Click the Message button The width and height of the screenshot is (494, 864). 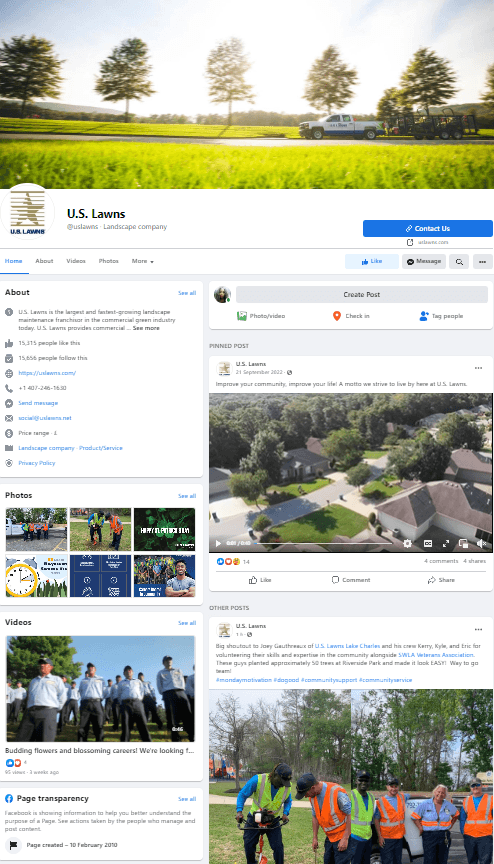pos(424,261)
